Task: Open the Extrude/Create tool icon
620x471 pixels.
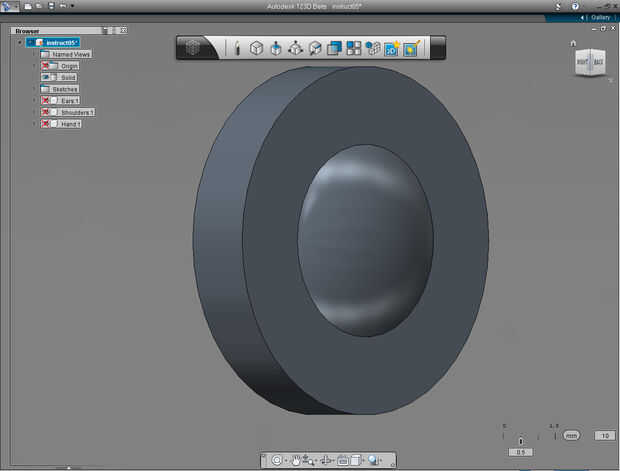Action: point(275,47)
